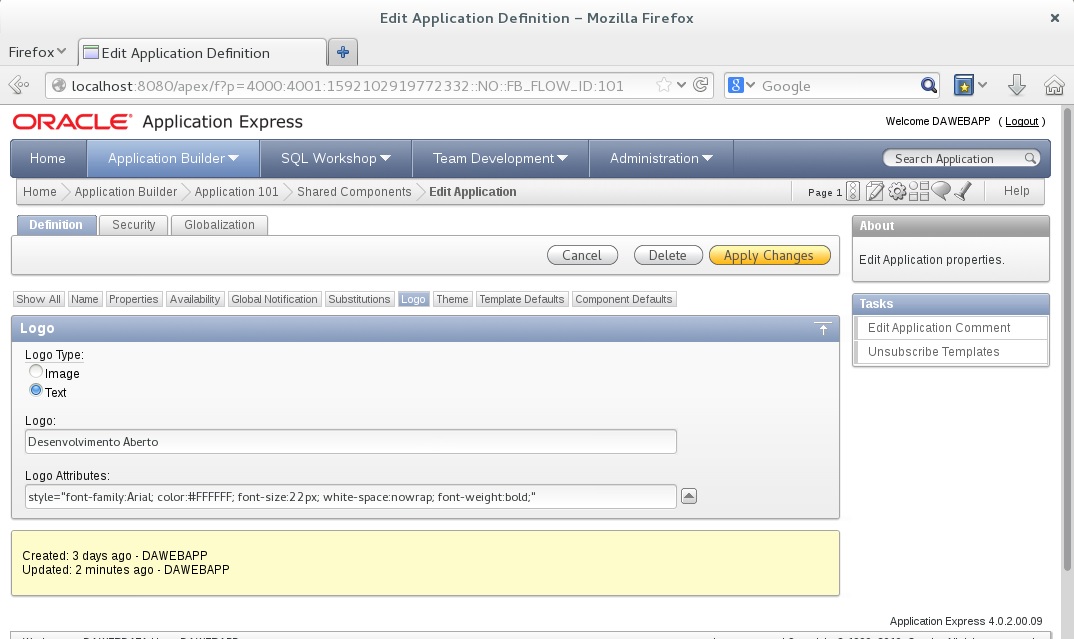Click the Apply Changes button
The image size is (1074, 639).
[768, 256]
